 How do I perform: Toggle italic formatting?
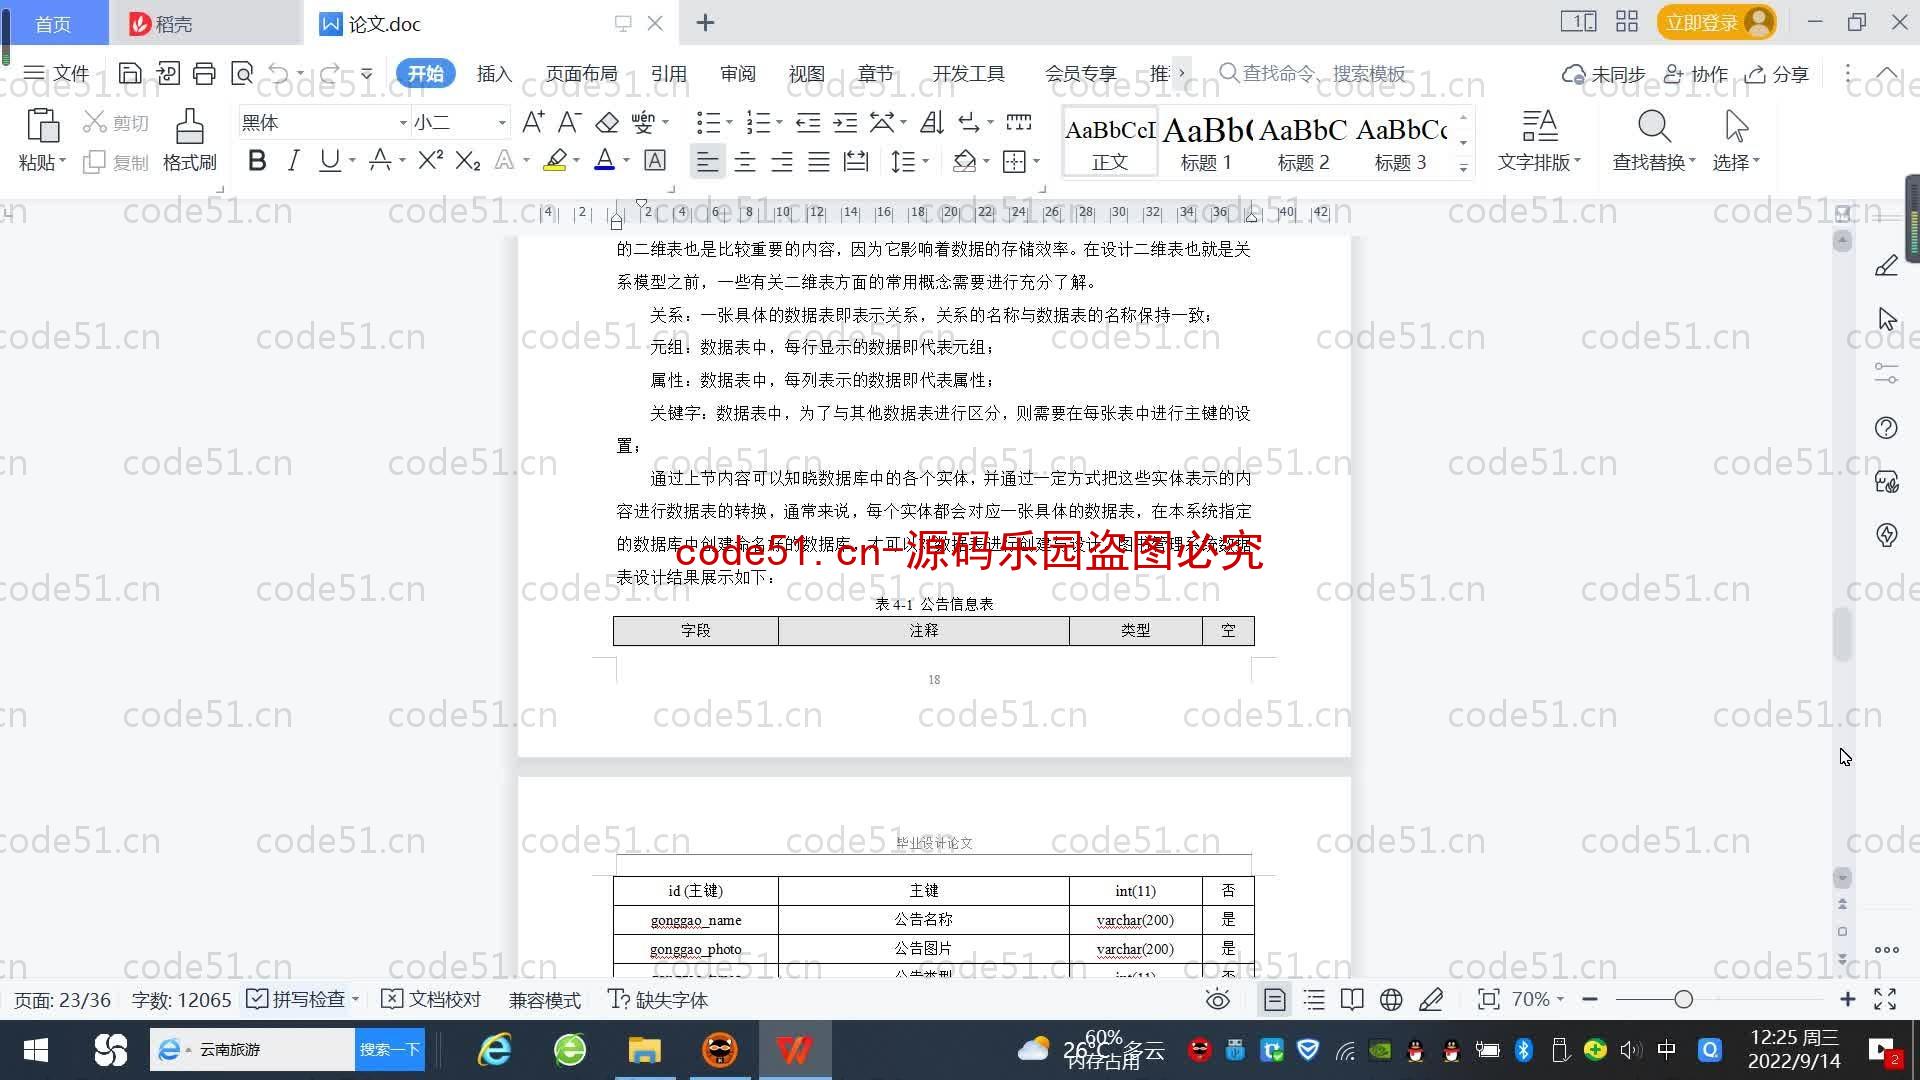(x=293, y=160)
